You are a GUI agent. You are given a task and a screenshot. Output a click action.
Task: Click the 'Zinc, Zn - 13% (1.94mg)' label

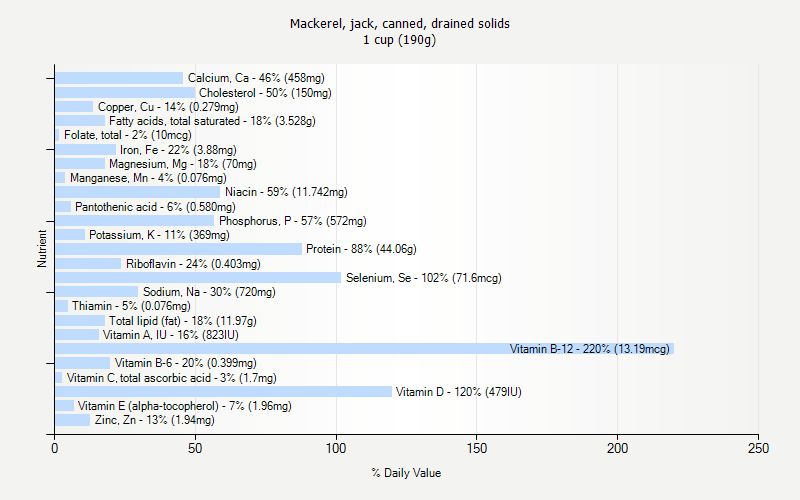155,420
